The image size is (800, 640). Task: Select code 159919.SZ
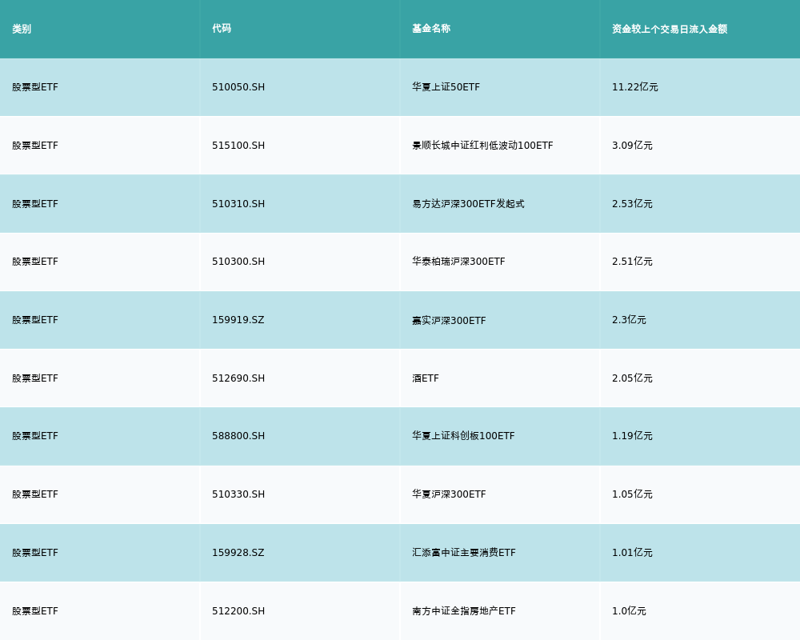[x=238, y=319]
